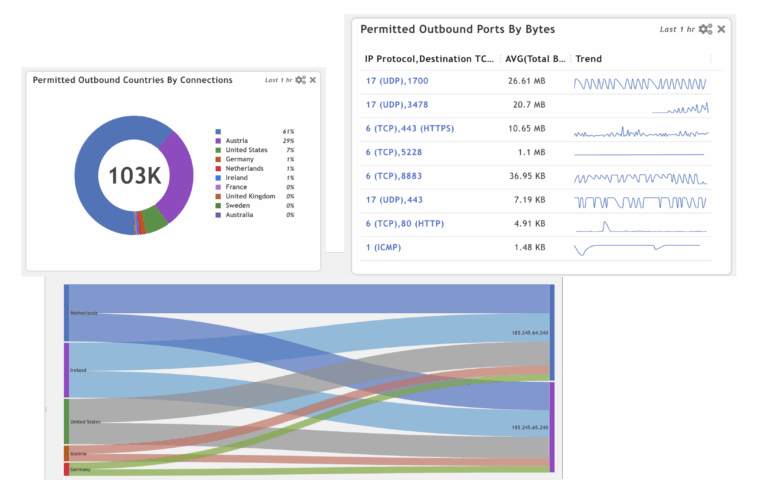This screenshot has width=768, height=494.
Task: Toggle the Netherlands legend entry
Action: pos(245,169)
